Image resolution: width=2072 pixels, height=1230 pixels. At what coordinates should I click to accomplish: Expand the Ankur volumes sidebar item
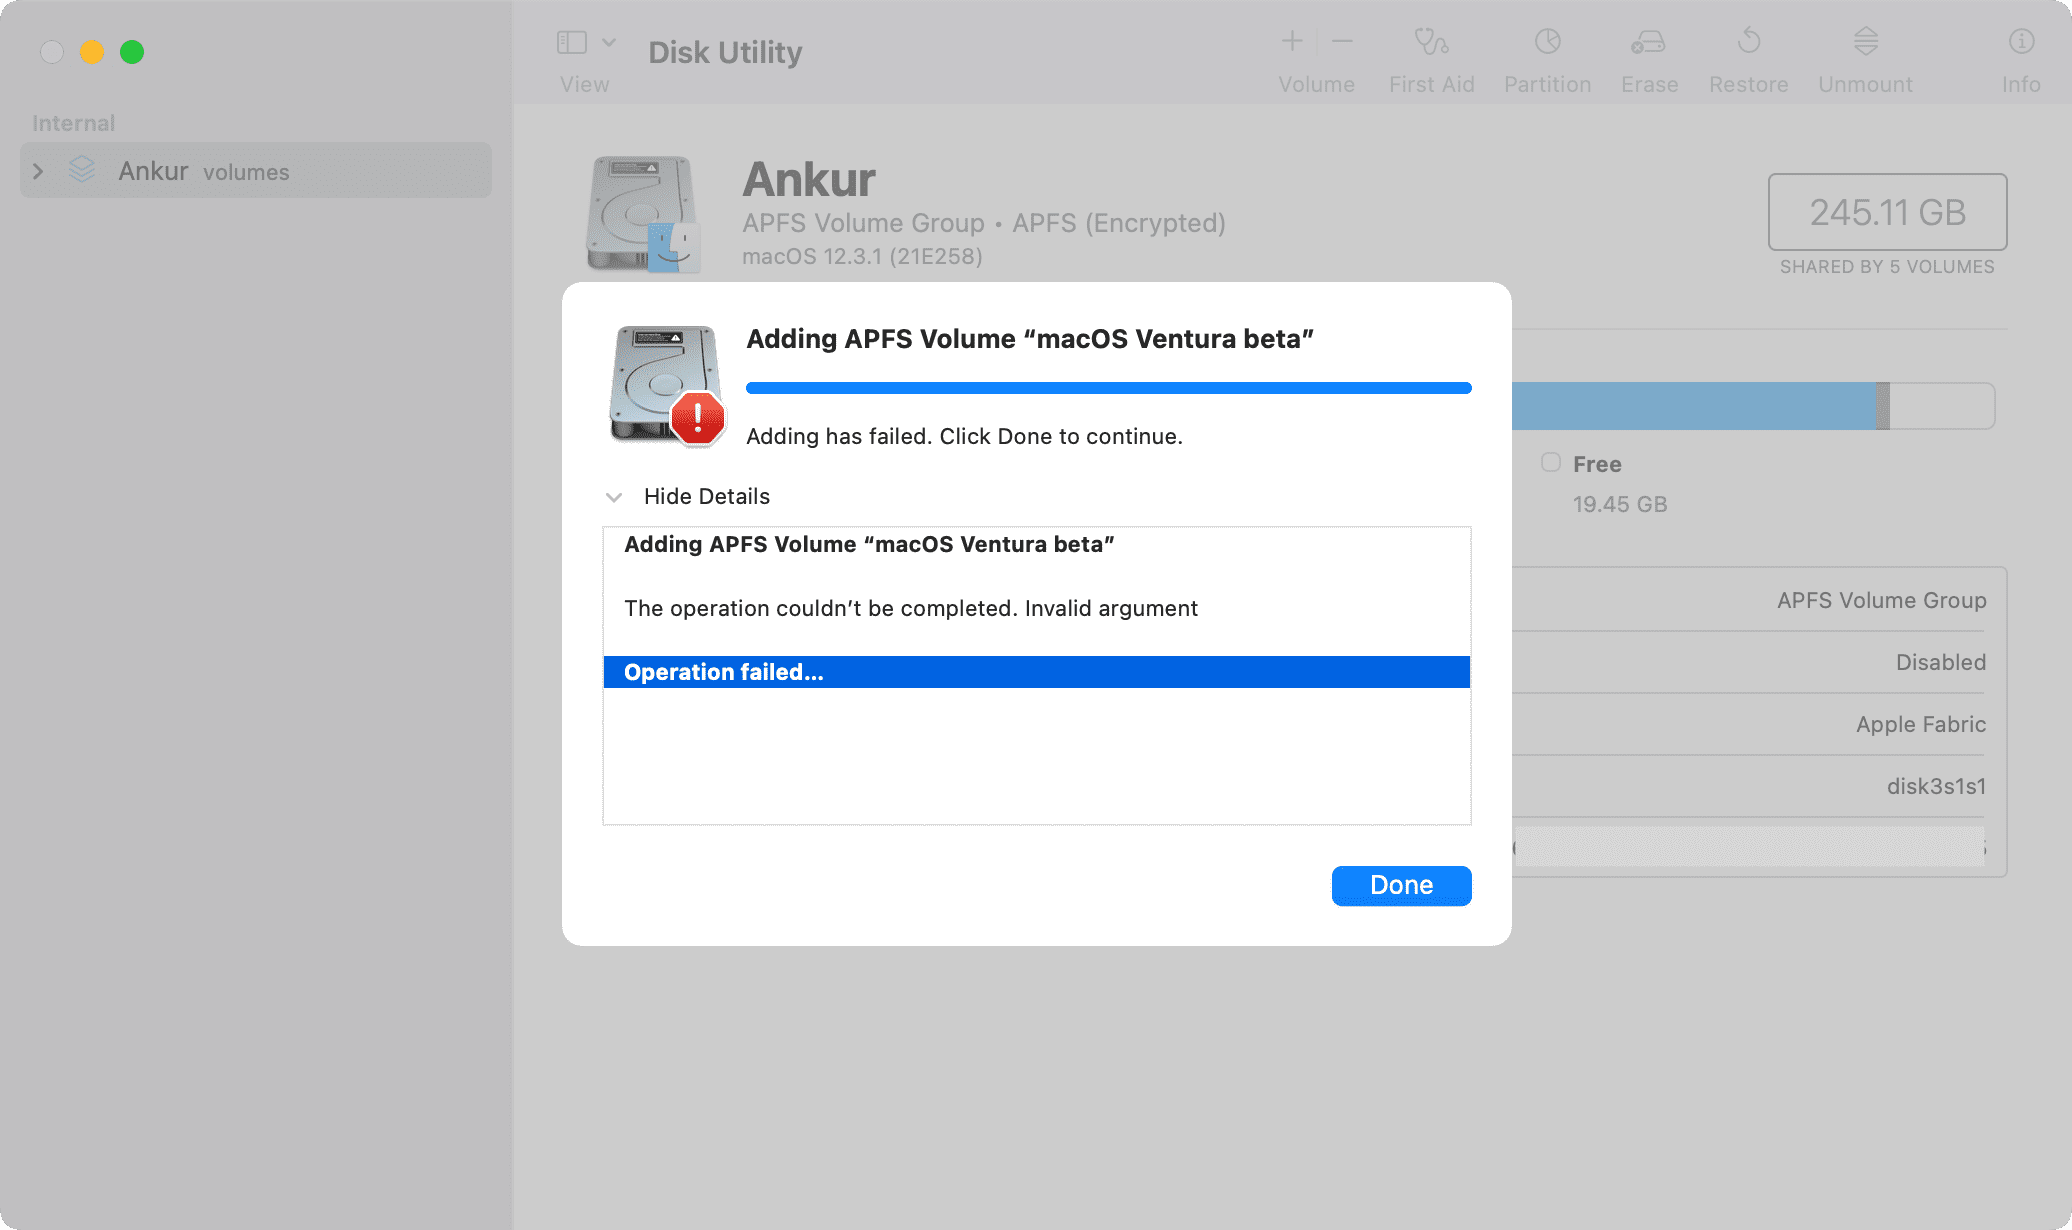[38, 171]
